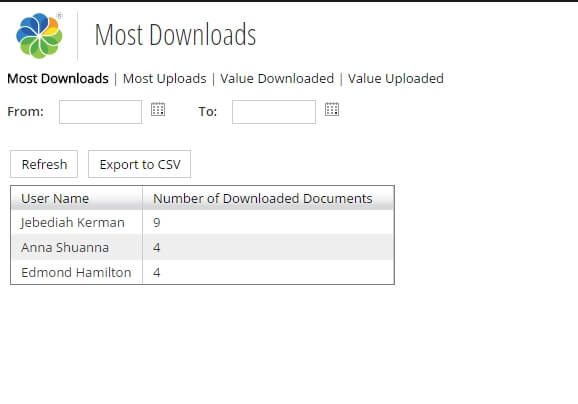The height and width of the screenshot is (404, 578).
Task: Switch to the Most Uploads report
Action: (164, 79)
